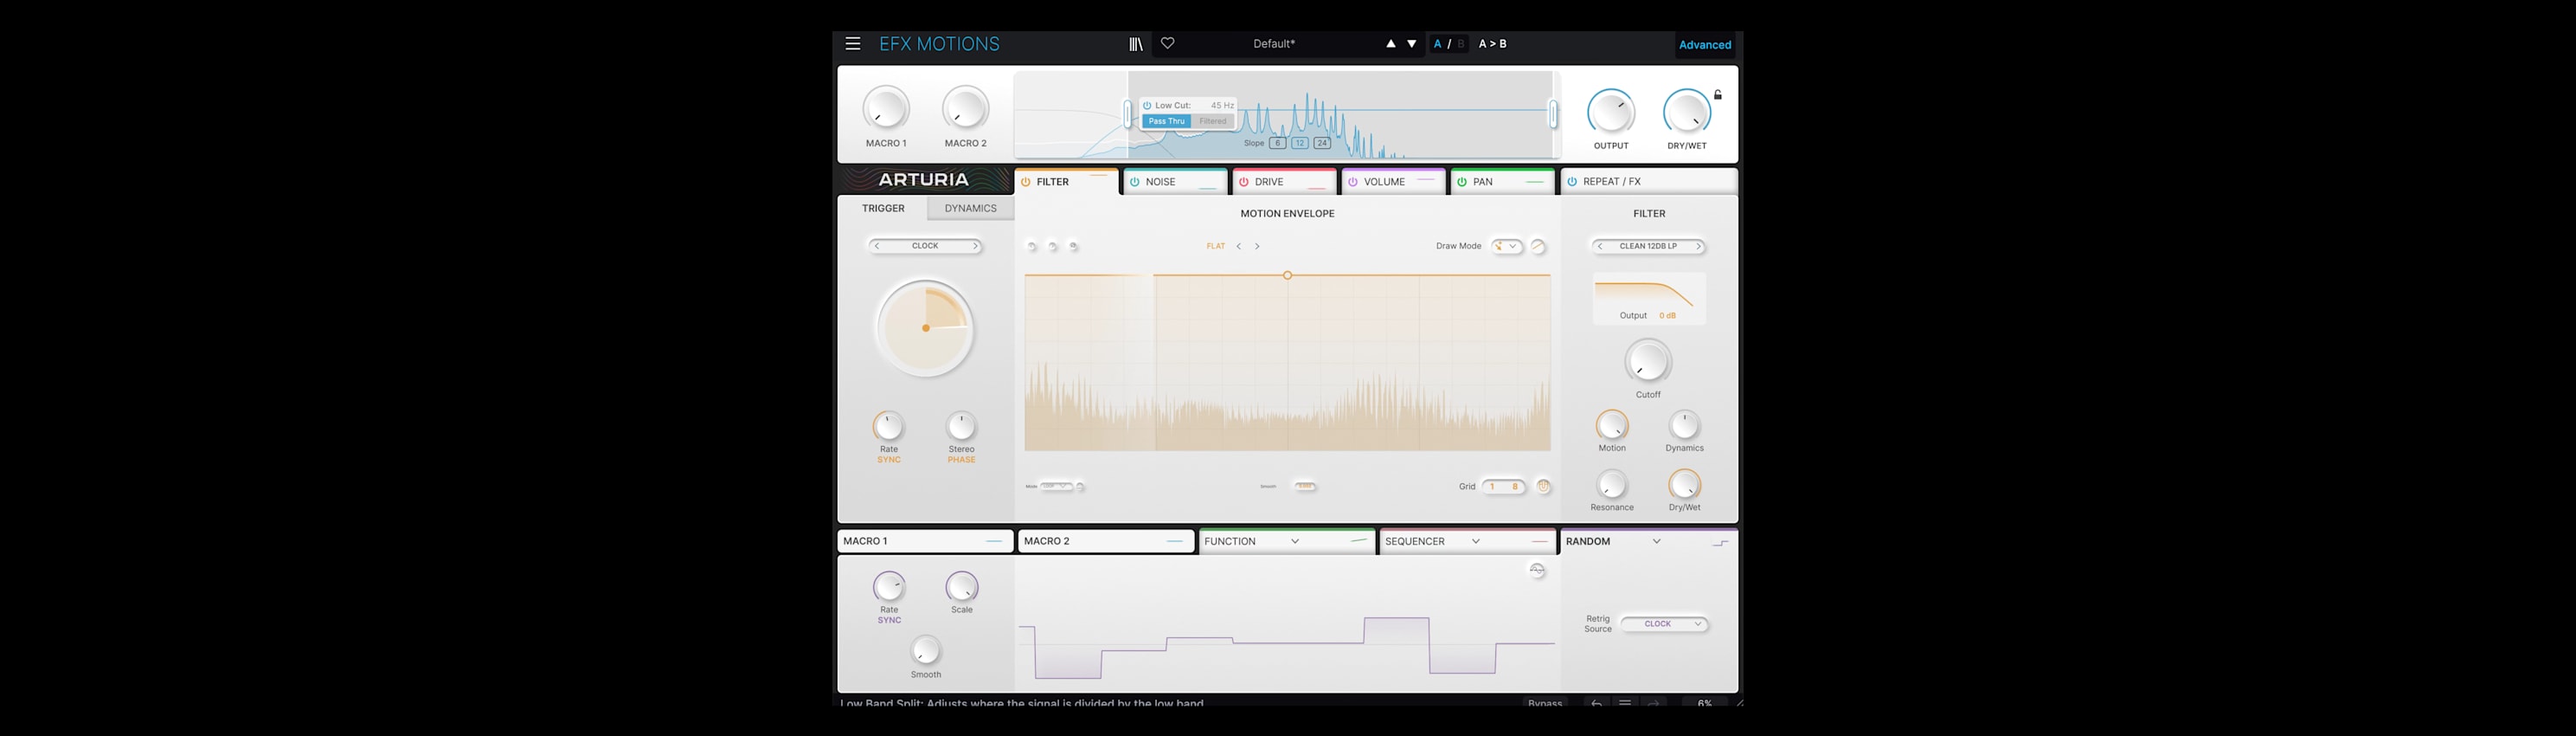Click the low band split handle in spectrum
The image size is (2576, 736).
pos(1128,114)
